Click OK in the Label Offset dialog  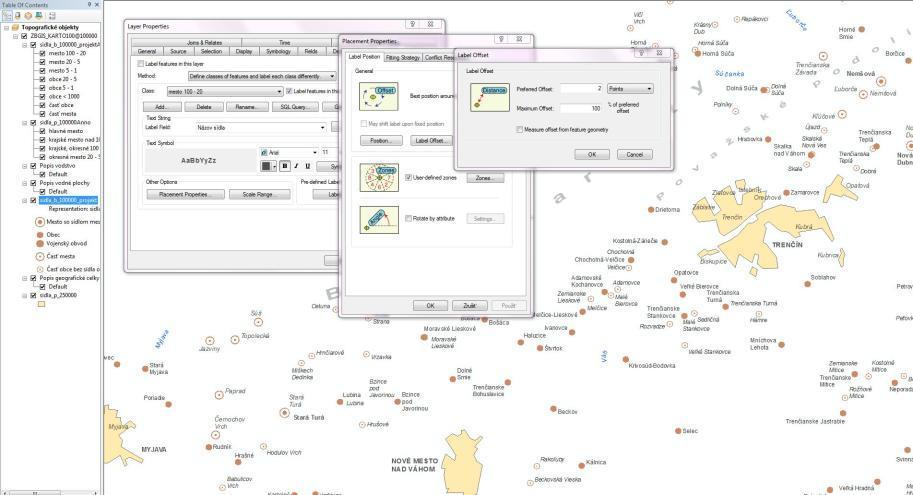(592, 154)
